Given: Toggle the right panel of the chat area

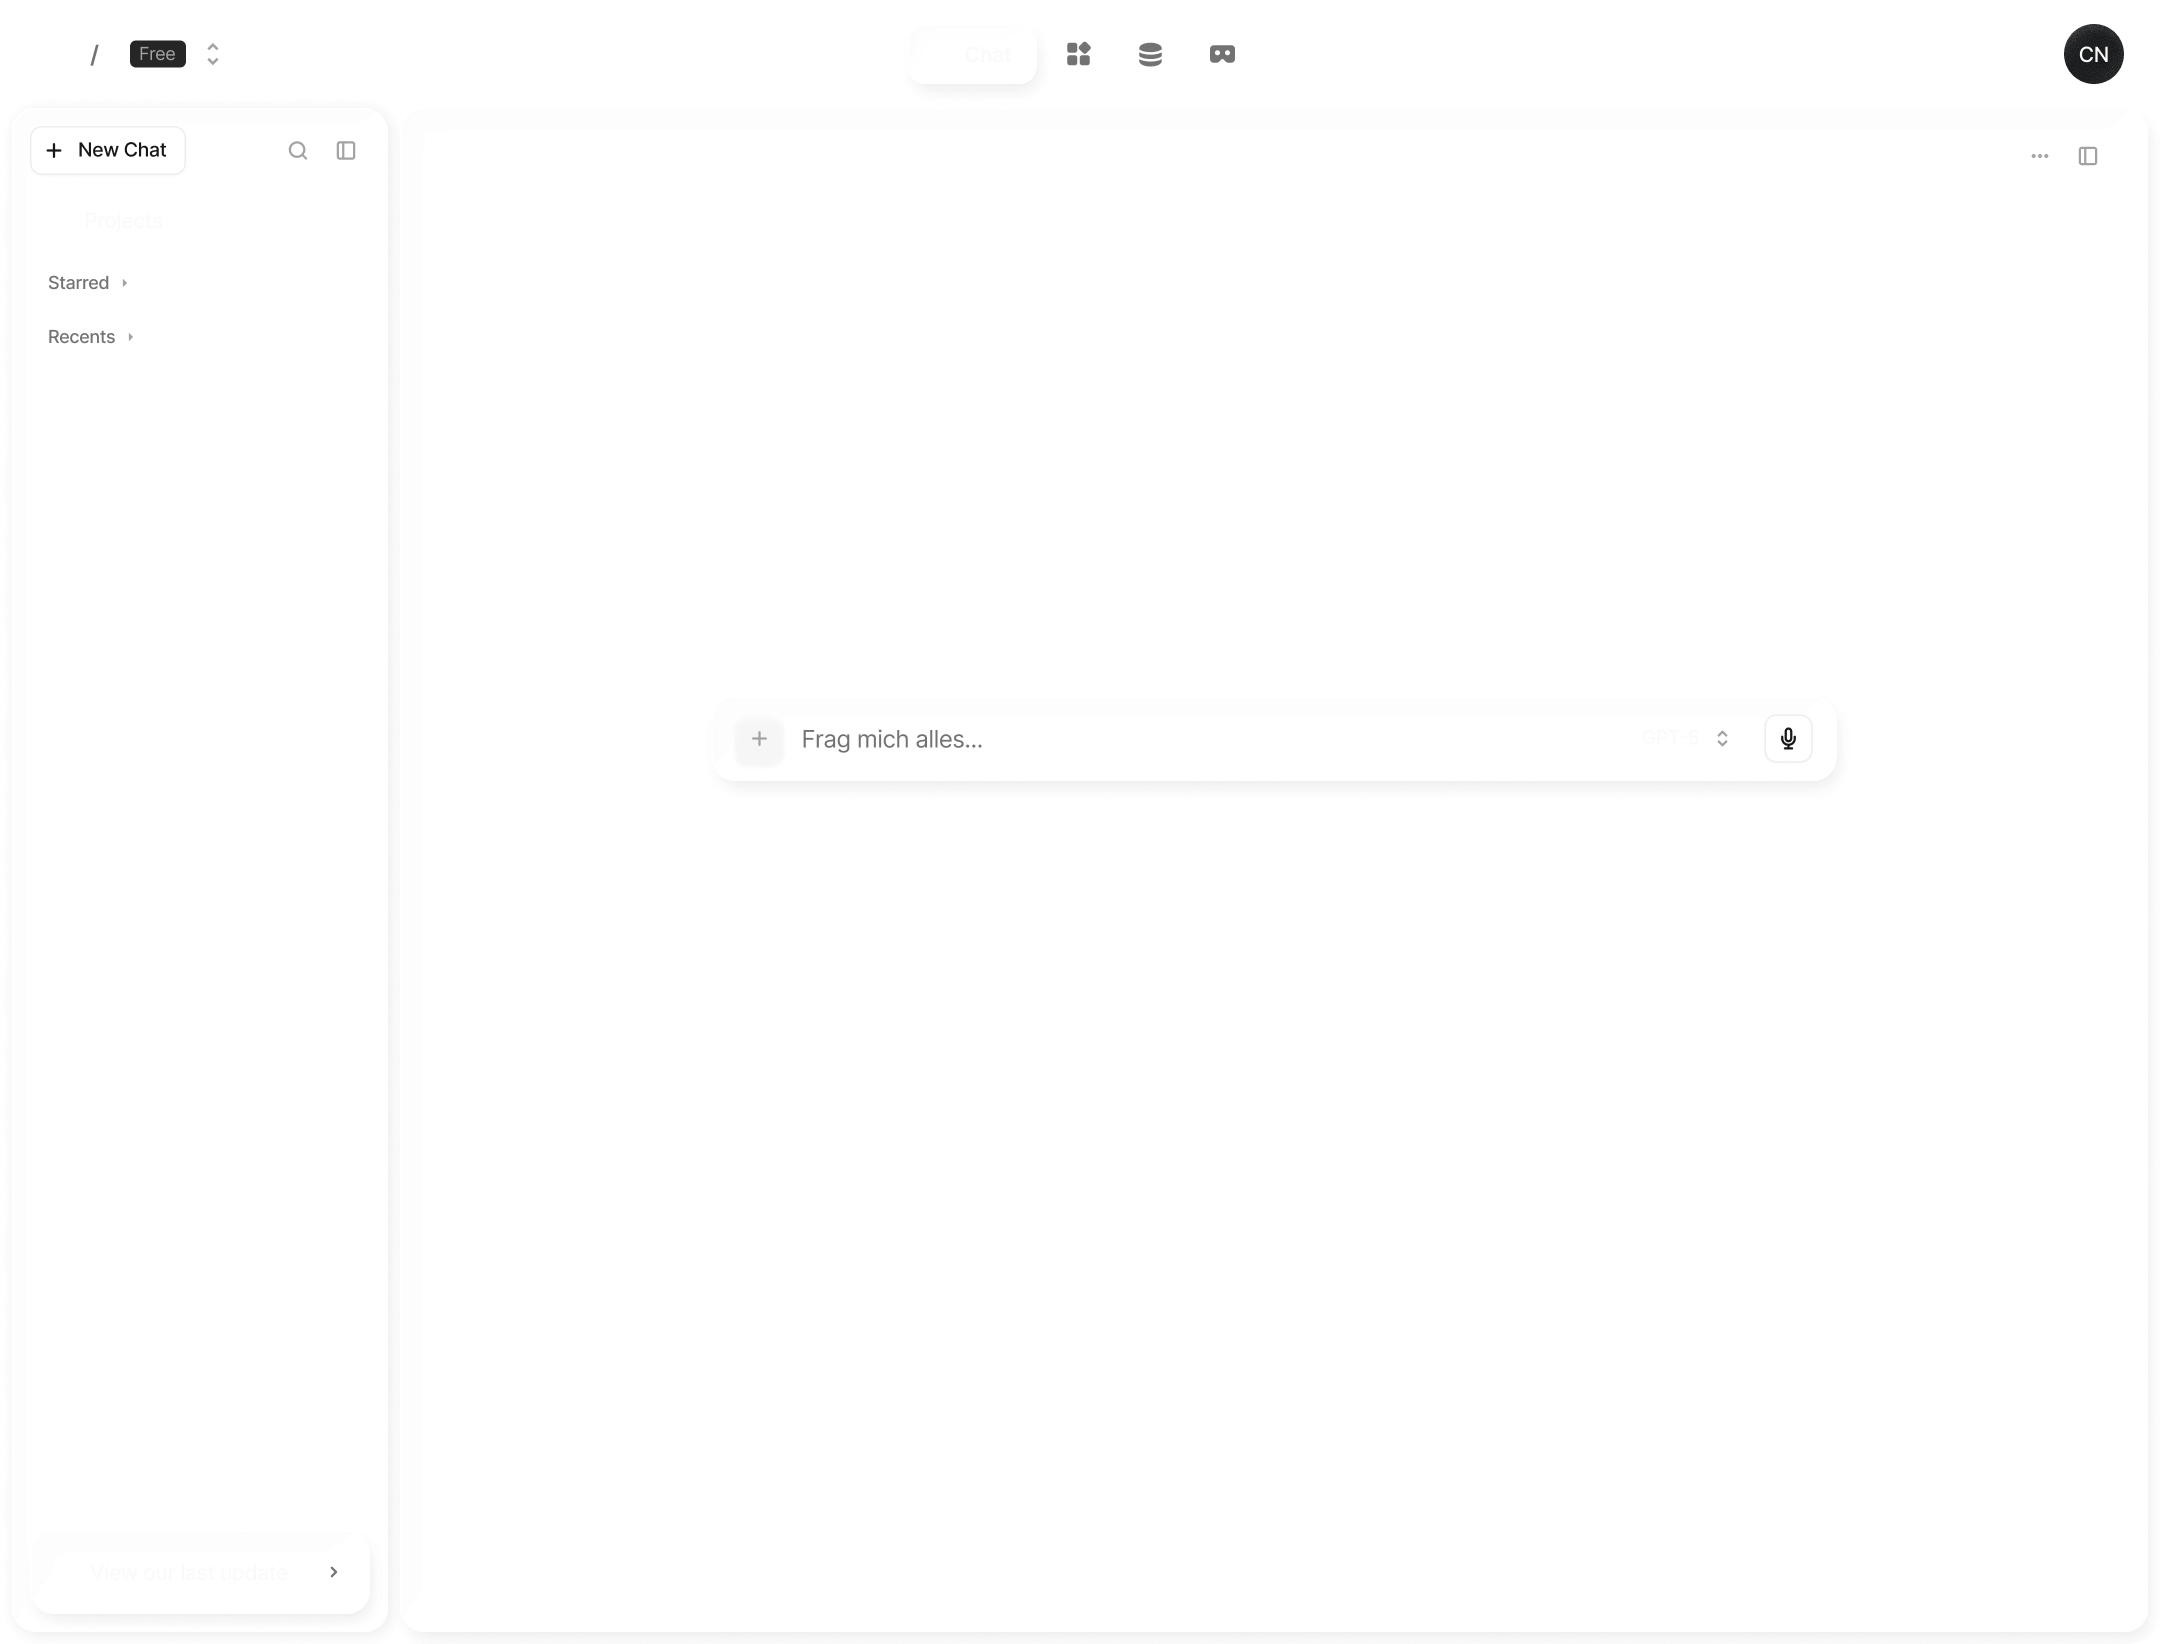Looking at the screenshot, I should point(2087,156).
